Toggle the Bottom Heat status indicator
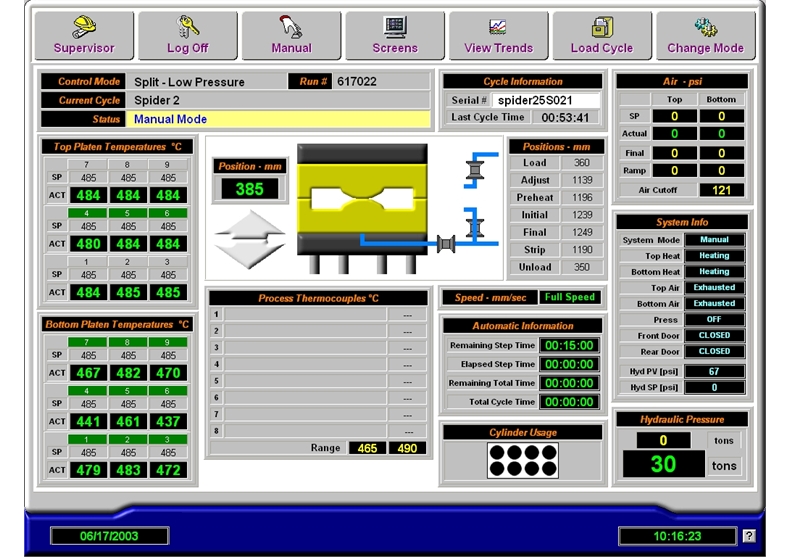790x557 pixels. point(714,272)
